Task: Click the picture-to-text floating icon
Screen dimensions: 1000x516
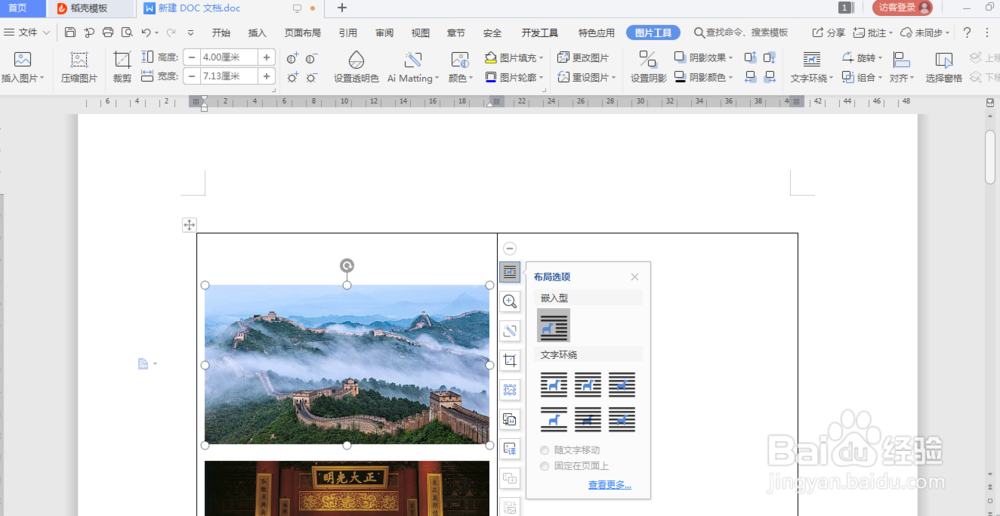Action: coord(510,419)
